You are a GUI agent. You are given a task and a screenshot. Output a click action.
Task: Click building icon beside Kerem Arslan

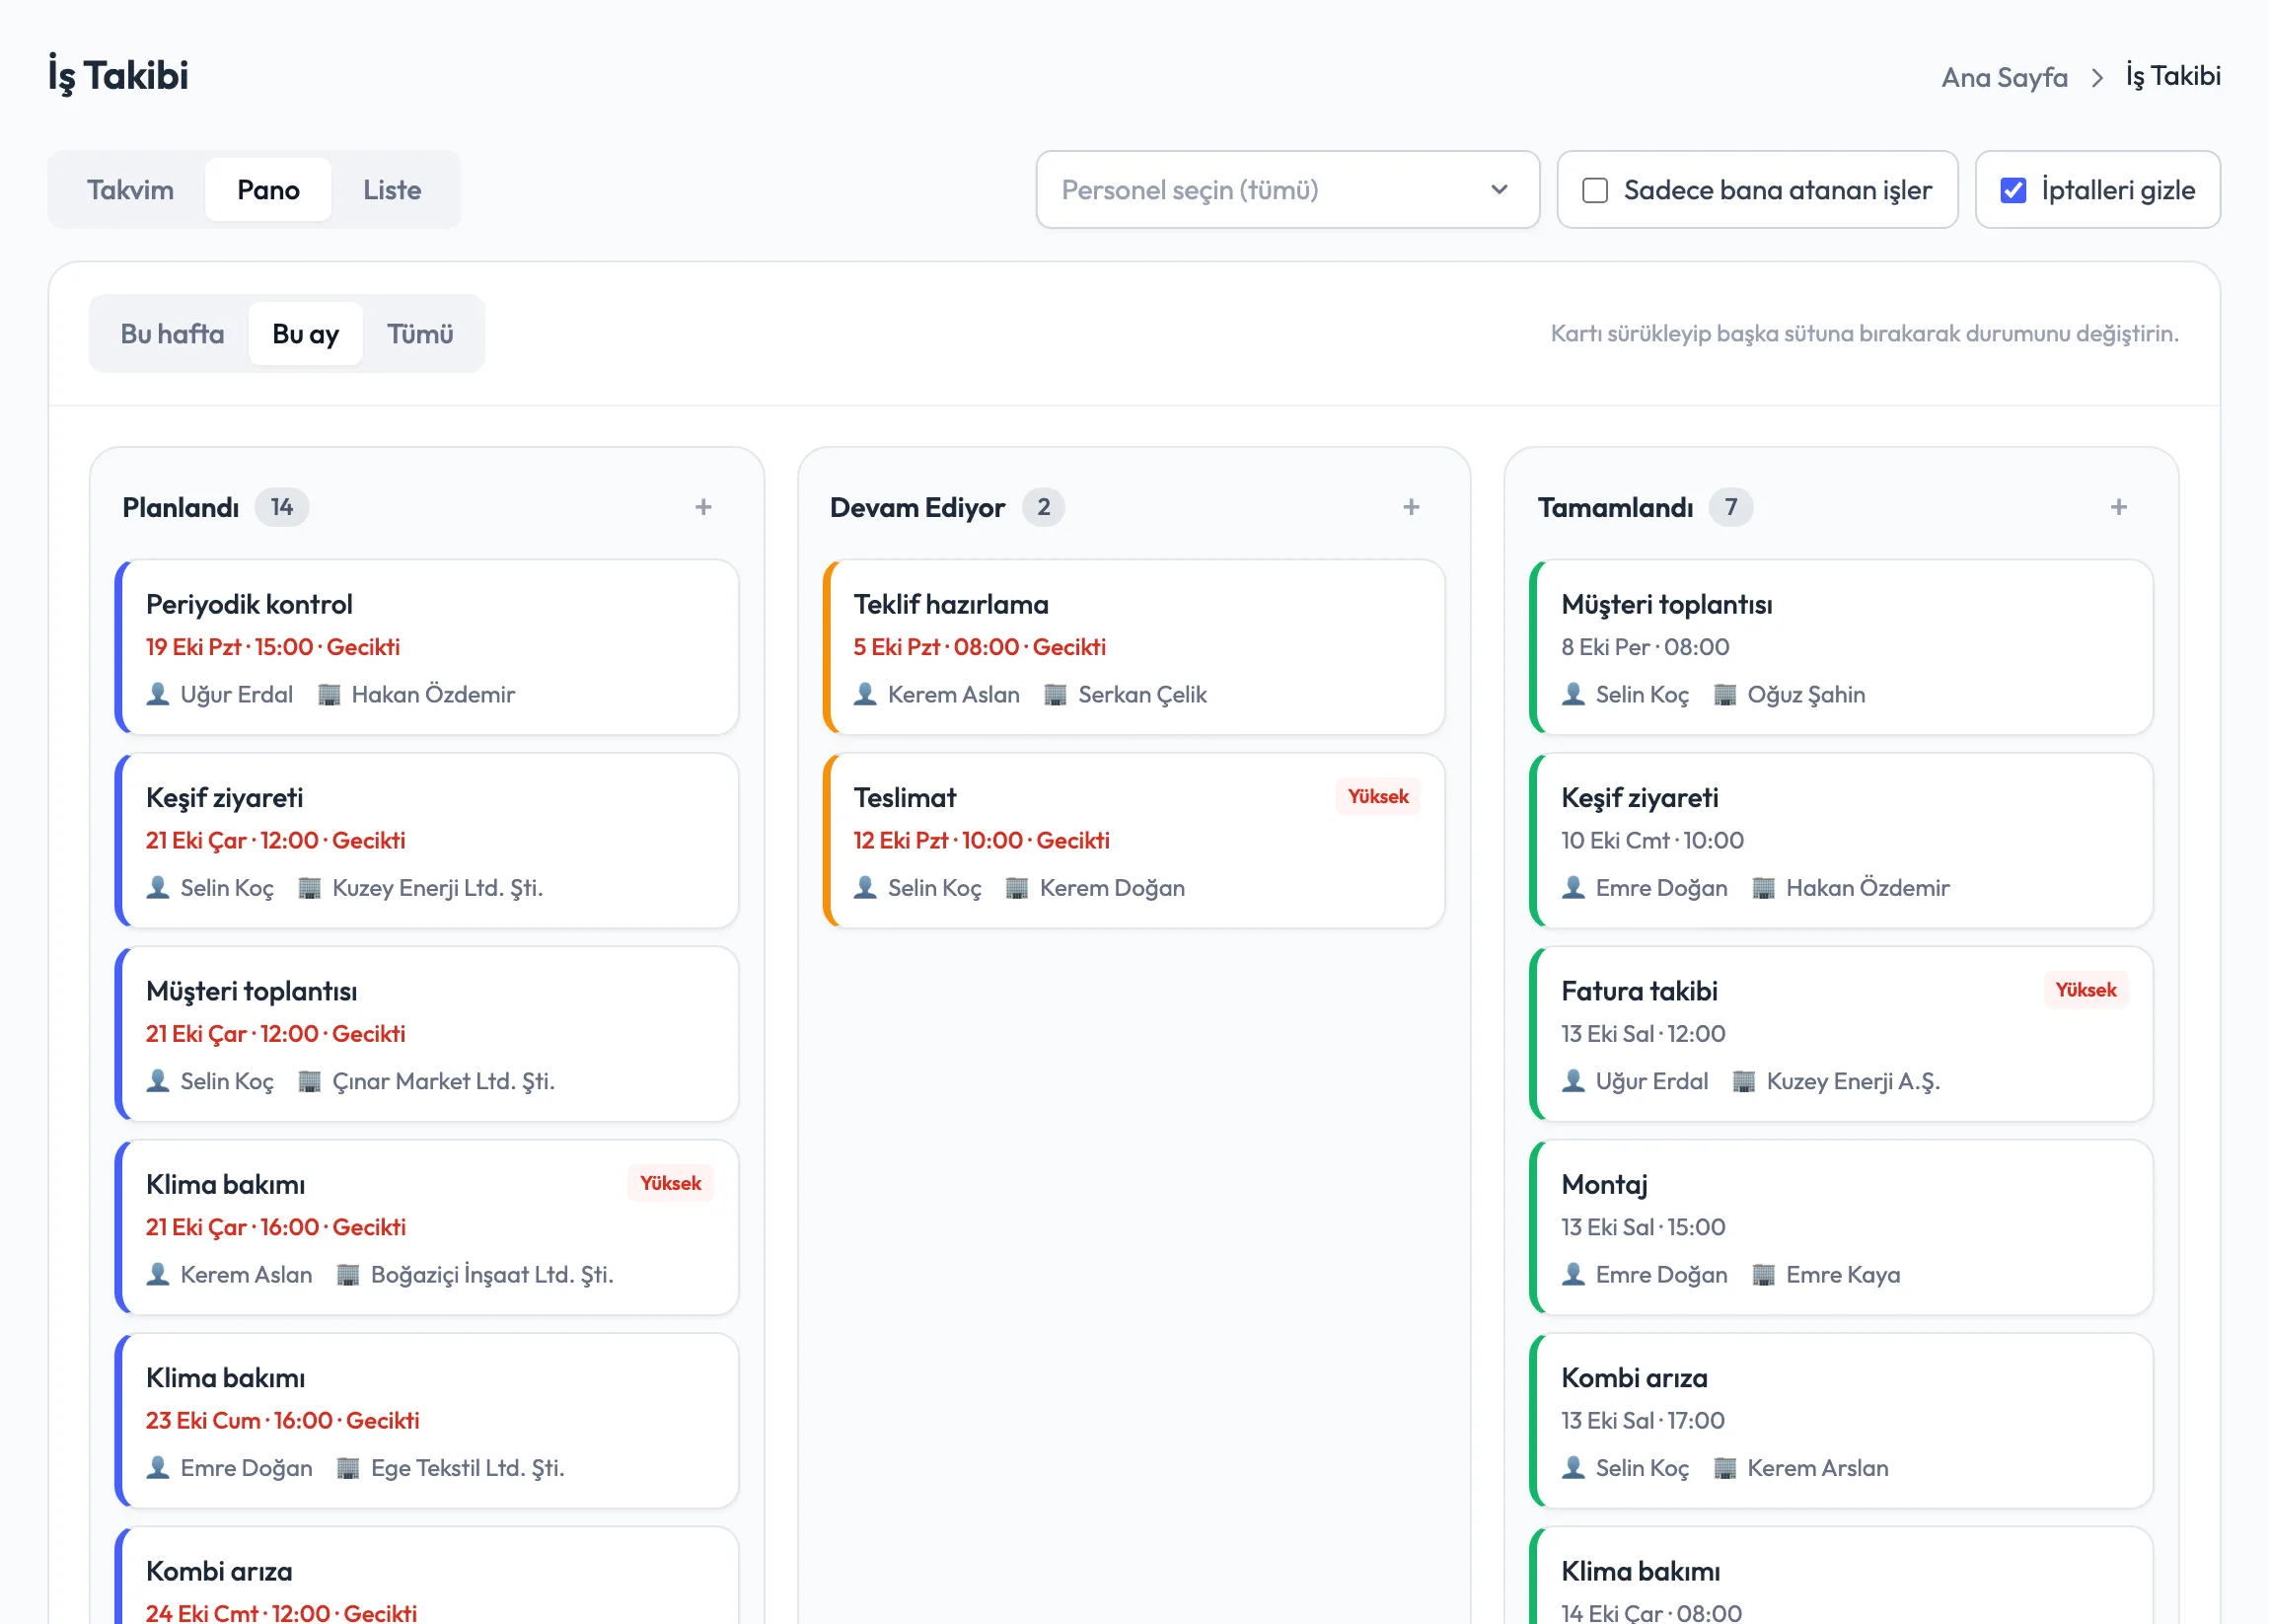coord(1725,1467)
